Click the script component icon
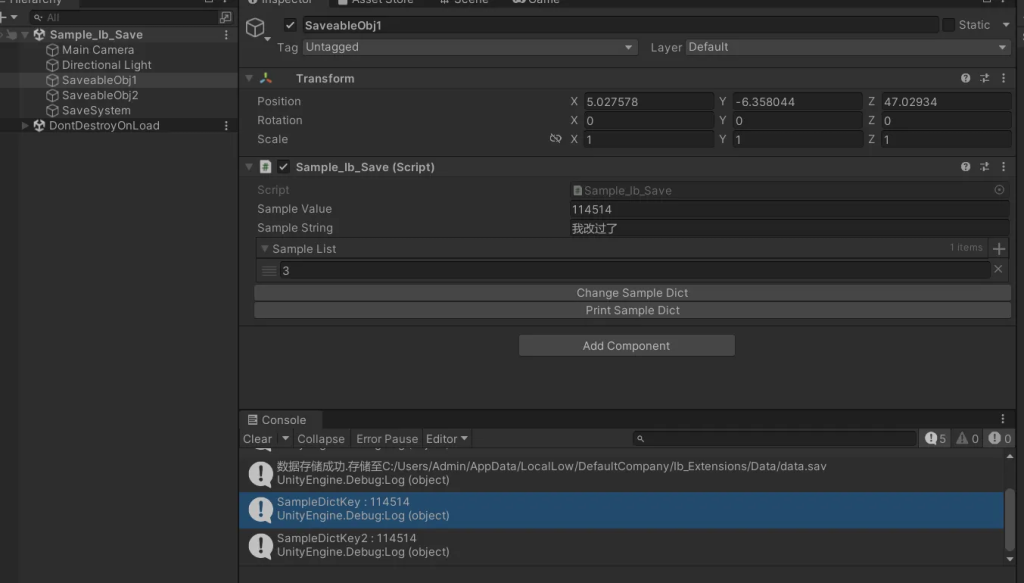 point(265,167)
